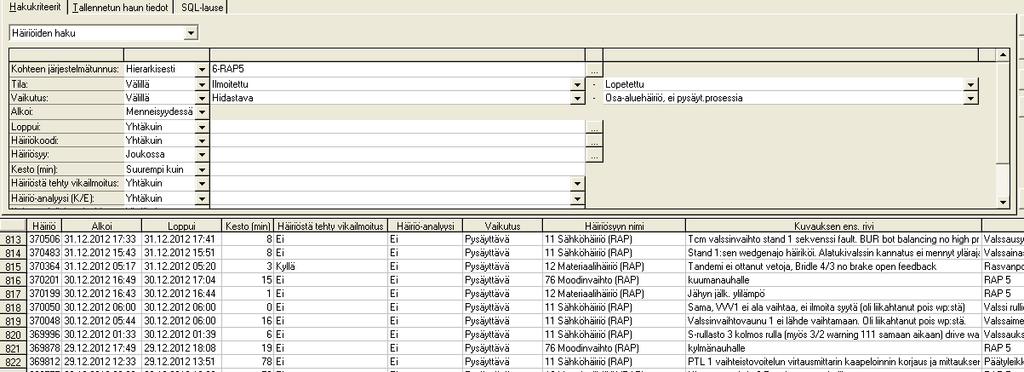The height and width of the screenshot is (372, 1024).
Task: Open the Menneisyydessä operator dropdown
Action: [x=201, y=112]
